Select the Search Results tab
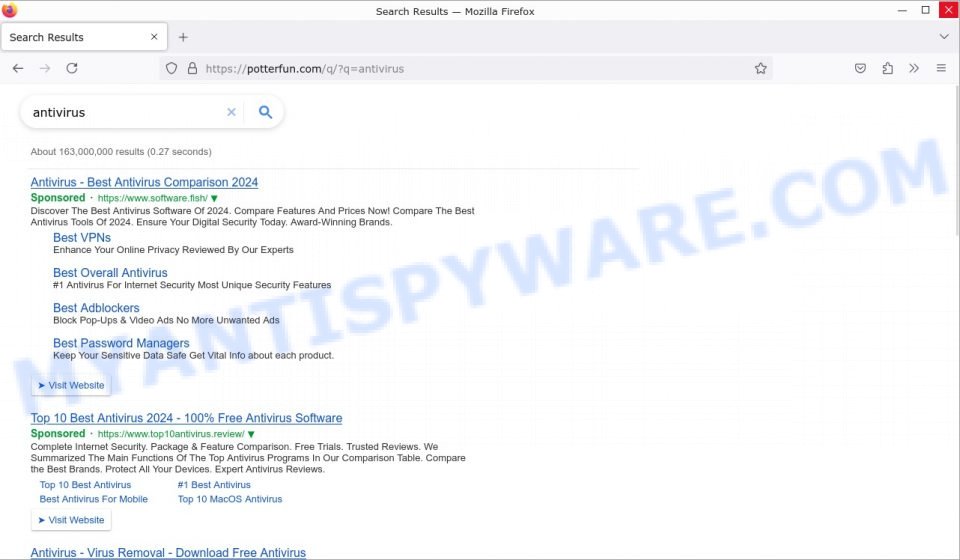Viewport: 960px width, 560px height. click(x=83, y=37)
